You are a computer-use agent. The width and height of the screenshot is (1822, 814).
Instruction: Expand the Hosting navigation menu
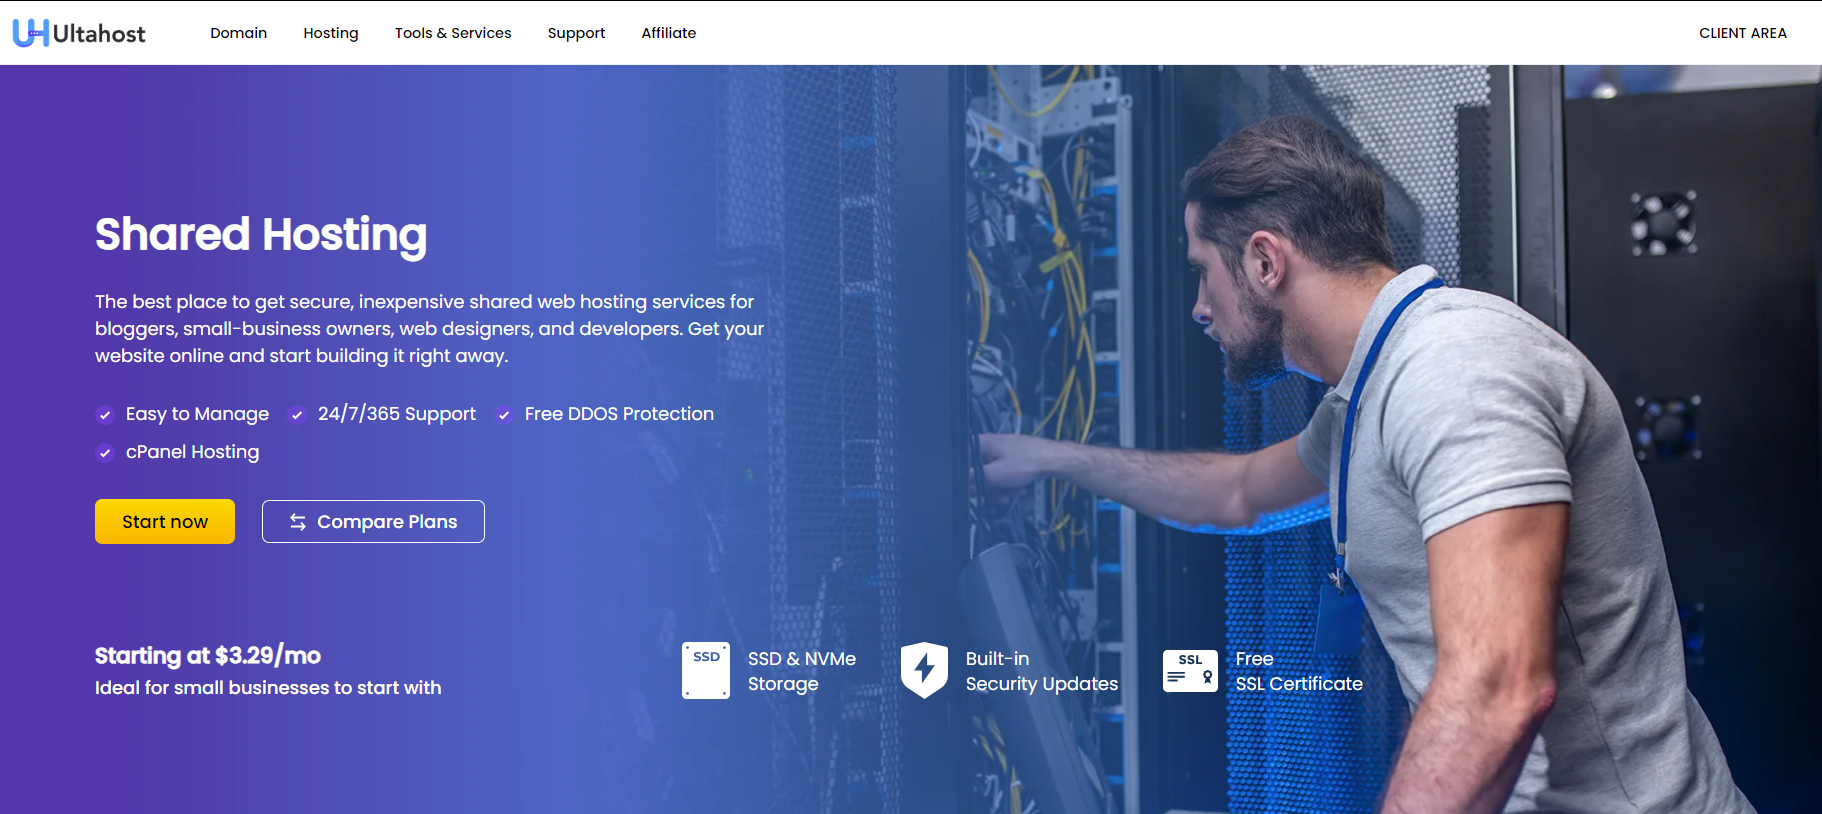pyautogui.click(x=331, y=33)
